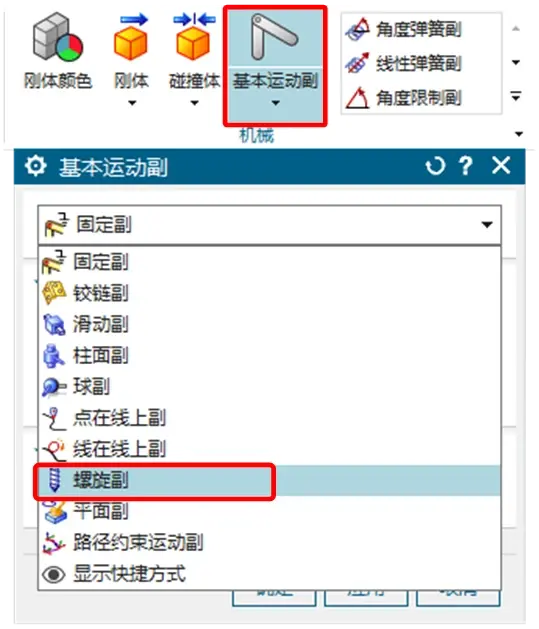The image size is (539, 629).
Task: Select the 刚体 rigid body tool icon
Action: pyautogui.click(x=132, y=38)
